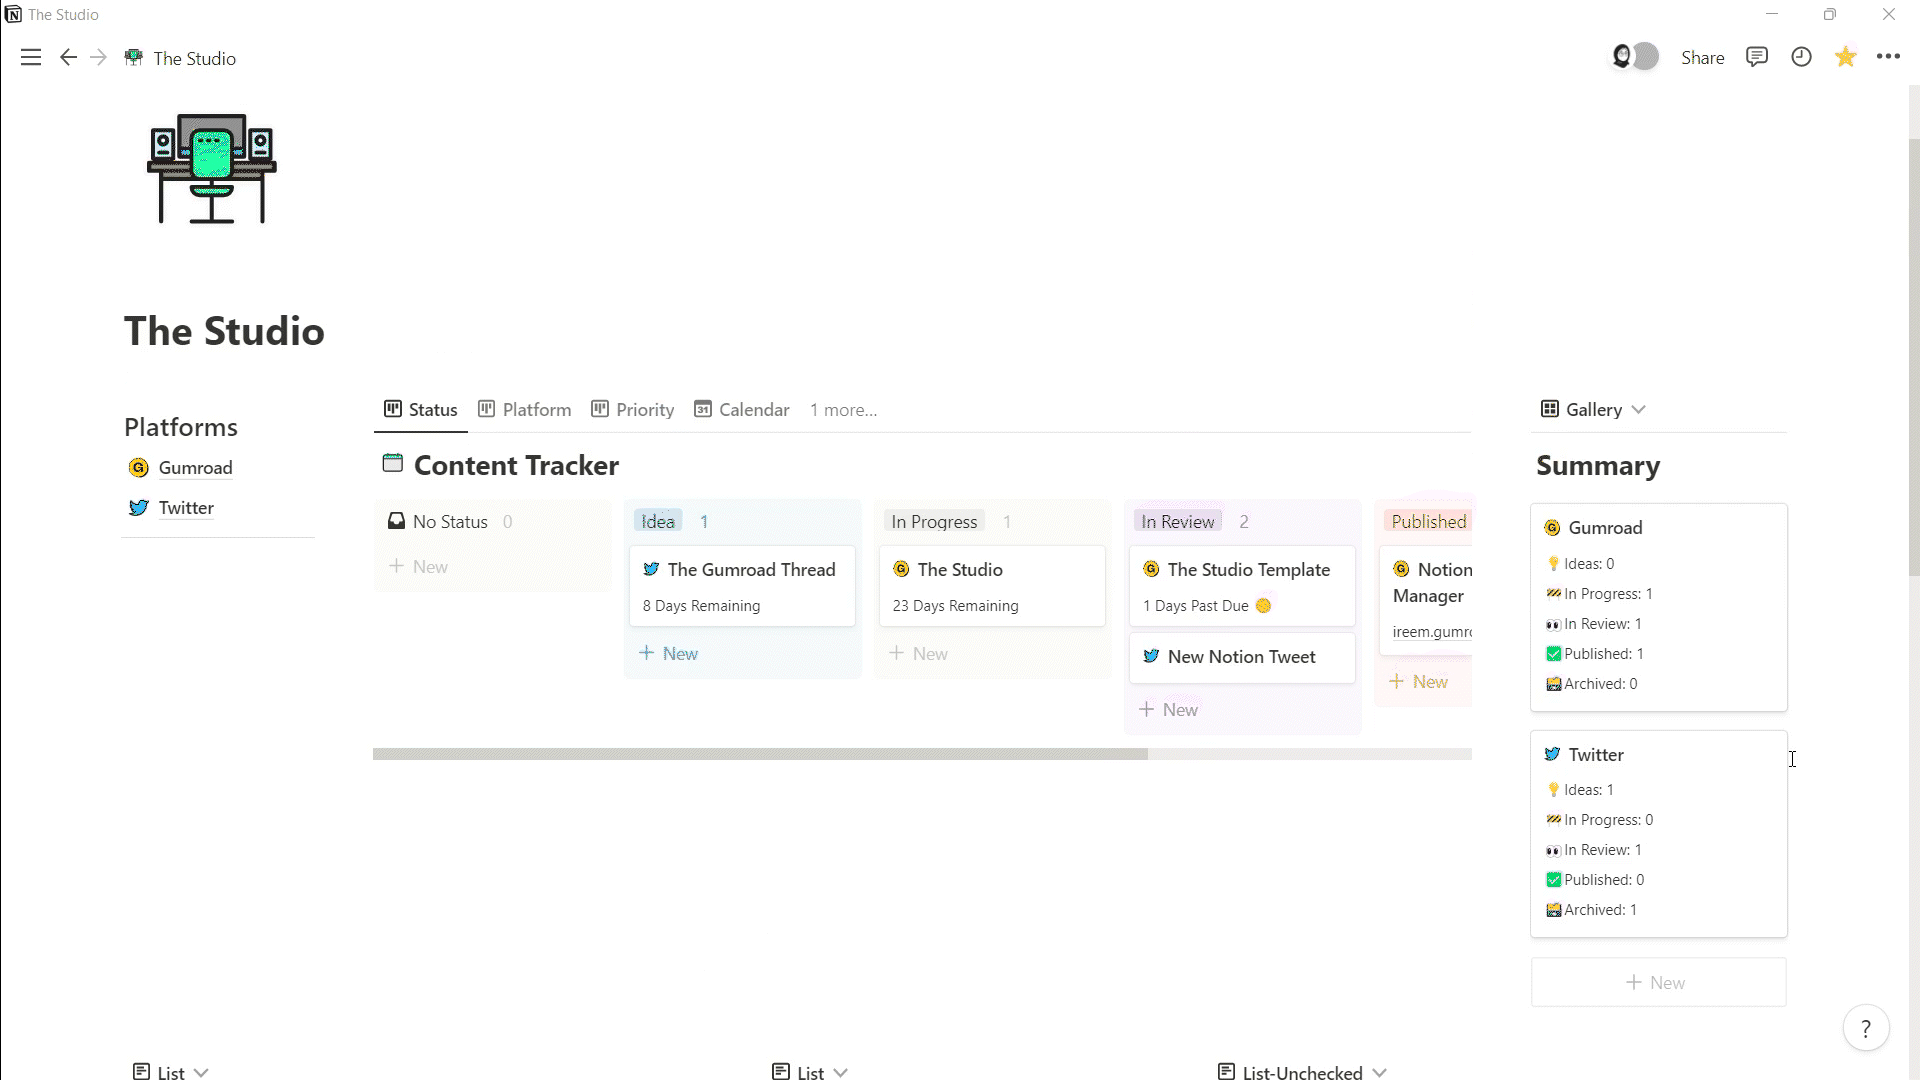This screenshot has width=1920, height=1080.
Task: Click the Content Tracker calendar icon
Action: 393,463
